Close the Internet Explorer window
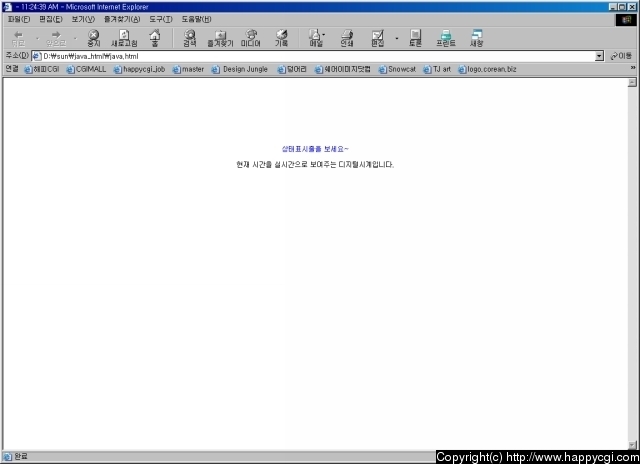The height and width of the screenshot is (464, 640). click(632, 7)
